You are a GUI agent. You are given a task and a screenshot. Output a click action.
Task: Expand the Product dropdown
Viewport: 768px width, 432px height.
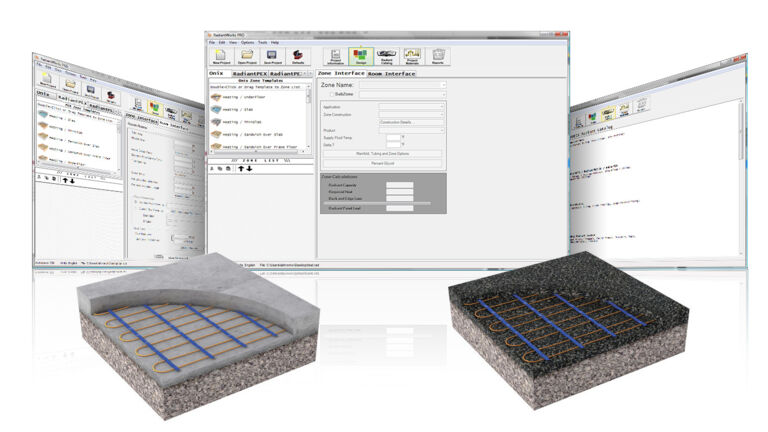[x=443, y=130]
